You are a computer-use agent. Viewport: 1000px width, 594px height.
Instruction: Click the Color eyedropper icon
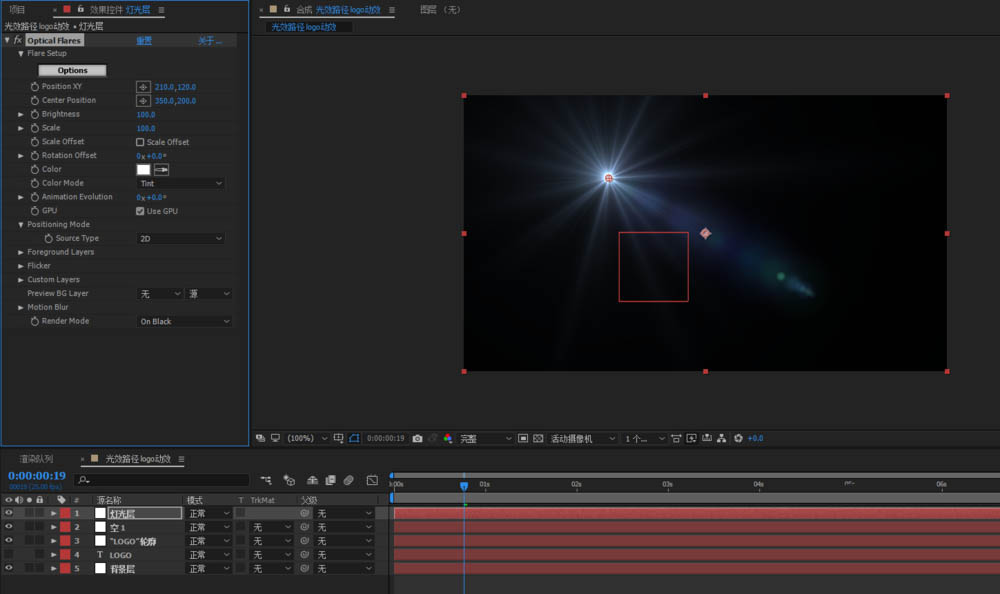click(x=161, y=170)
